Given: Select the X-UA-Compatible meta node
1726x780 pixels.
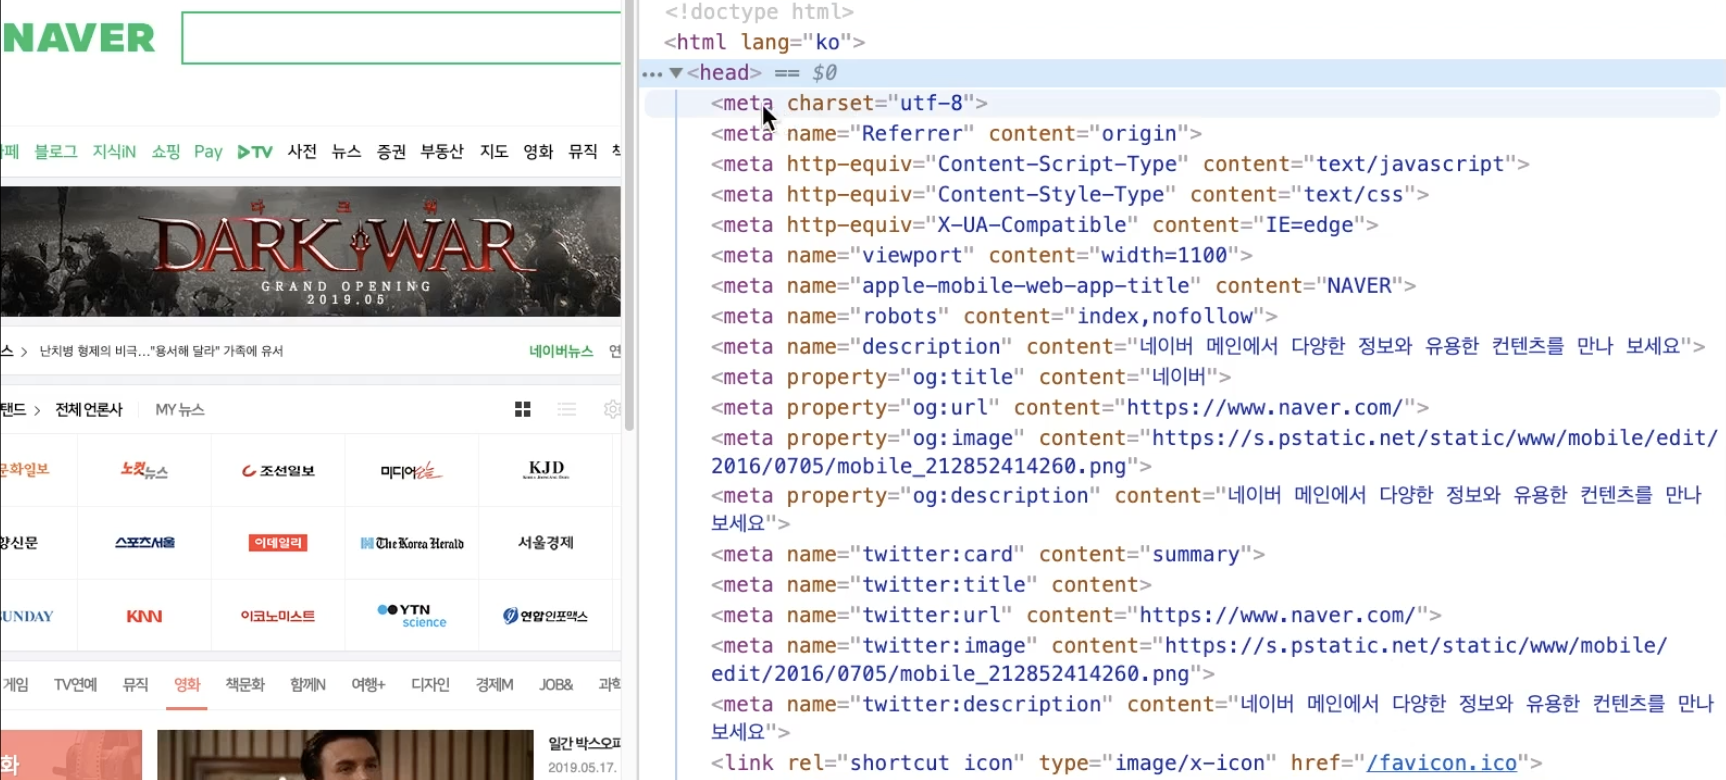Looking at the screenshot, I should click(x=1044, y=225).
